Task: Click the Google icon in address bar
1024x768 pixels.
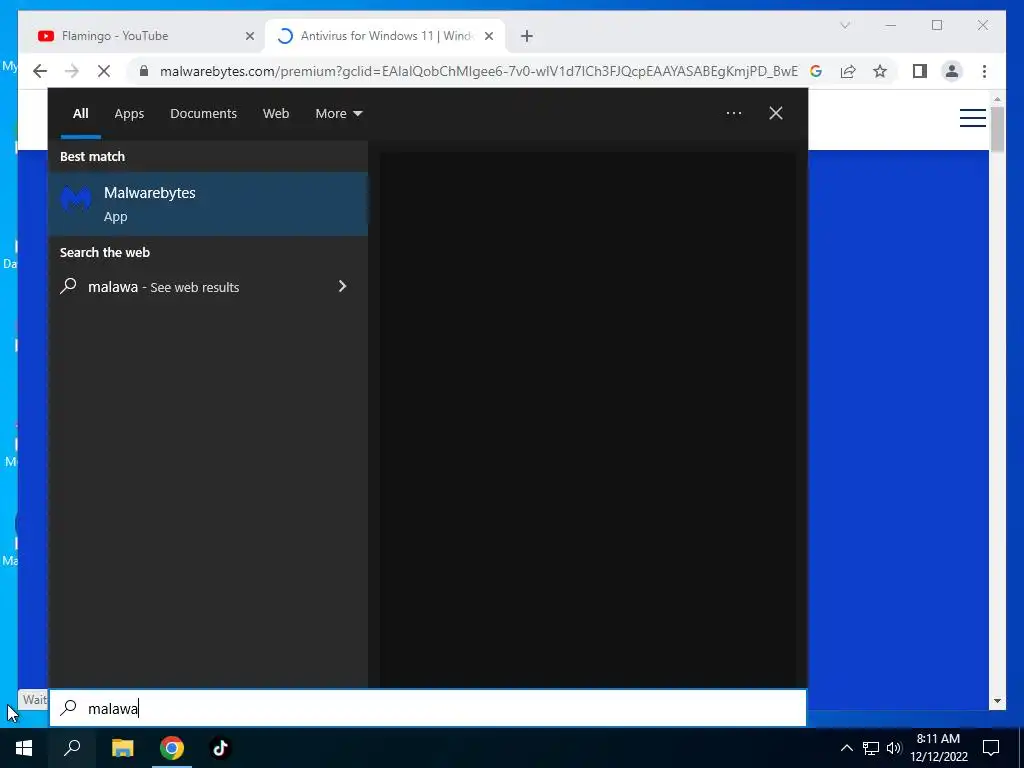Action: (816, 71)
